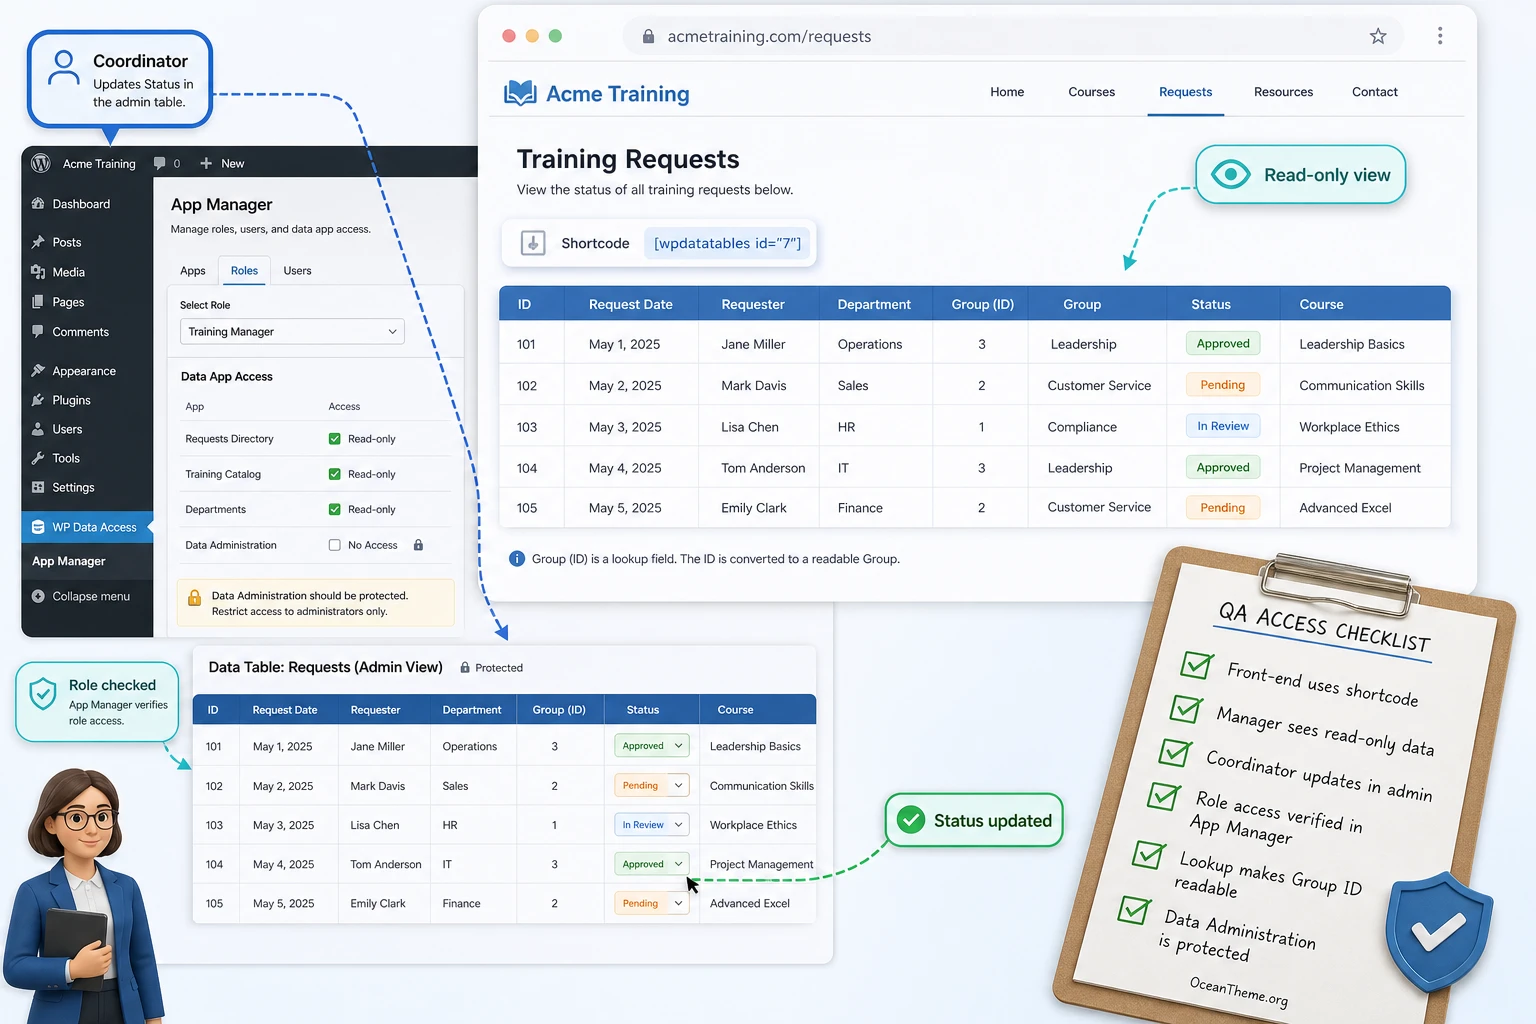Image resolution: width=1536 pixels, height=1024 pixels.
Task: Switch to the Users tab in App Manager
Action: [297, 271]
